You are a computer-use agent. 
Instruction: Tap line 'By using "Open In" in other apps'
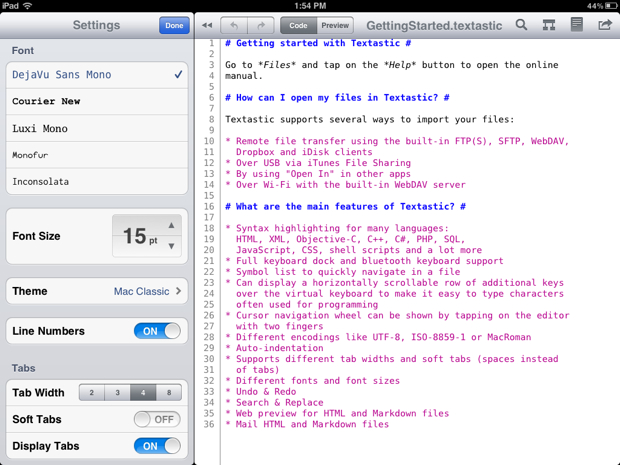point(318,174)
